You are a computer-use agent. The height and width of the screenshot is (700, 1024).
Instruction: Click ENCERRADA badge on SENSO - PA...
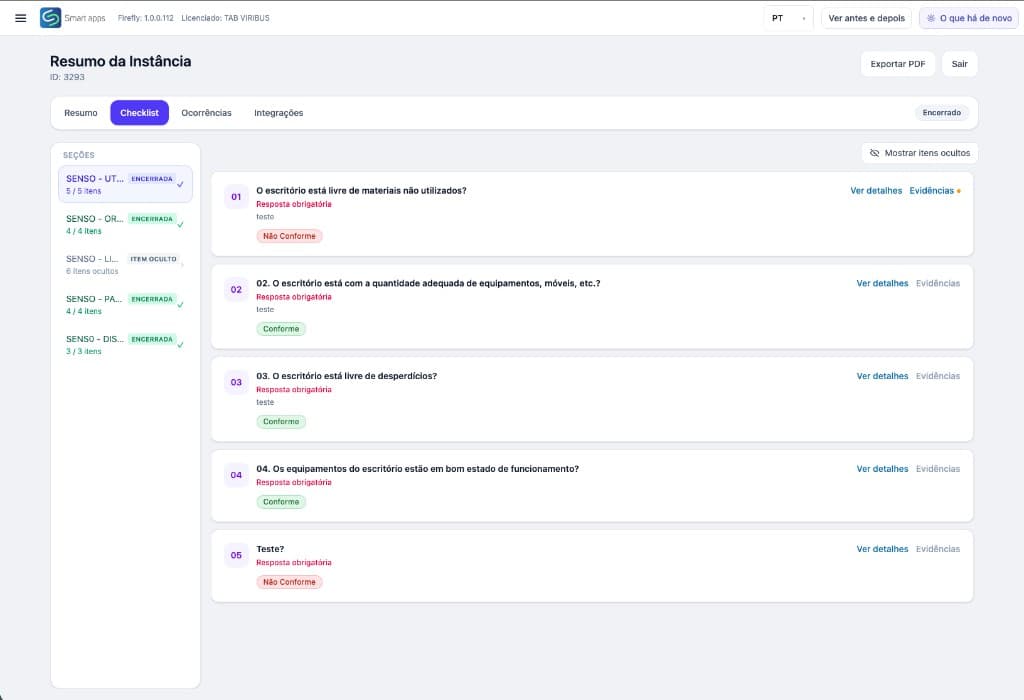[x=152, y=299]
